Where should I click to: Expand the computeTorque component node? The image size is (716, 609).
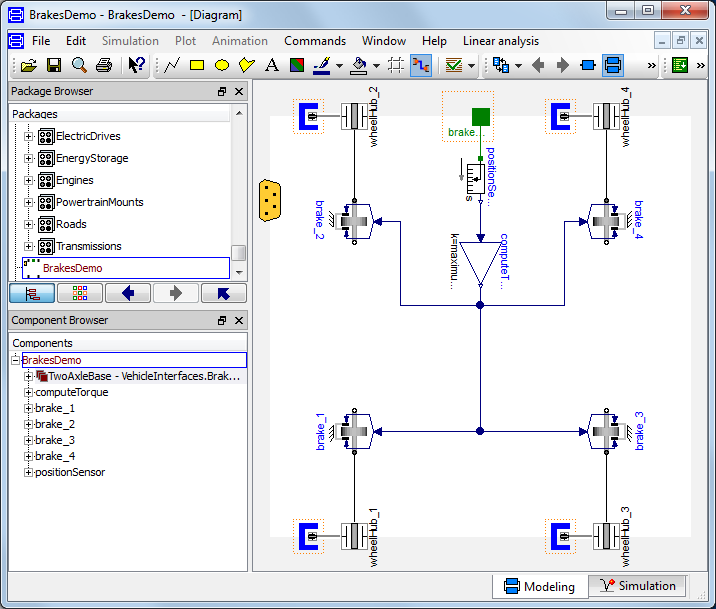pos(28,392)
